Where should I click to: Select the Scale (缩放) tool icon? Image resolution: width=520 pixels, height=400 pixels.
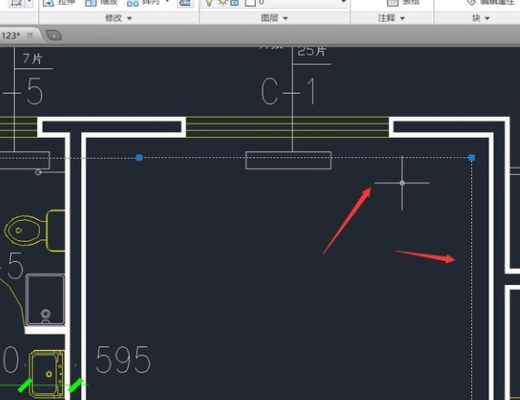pyautogui.click(x=91, y=3)
